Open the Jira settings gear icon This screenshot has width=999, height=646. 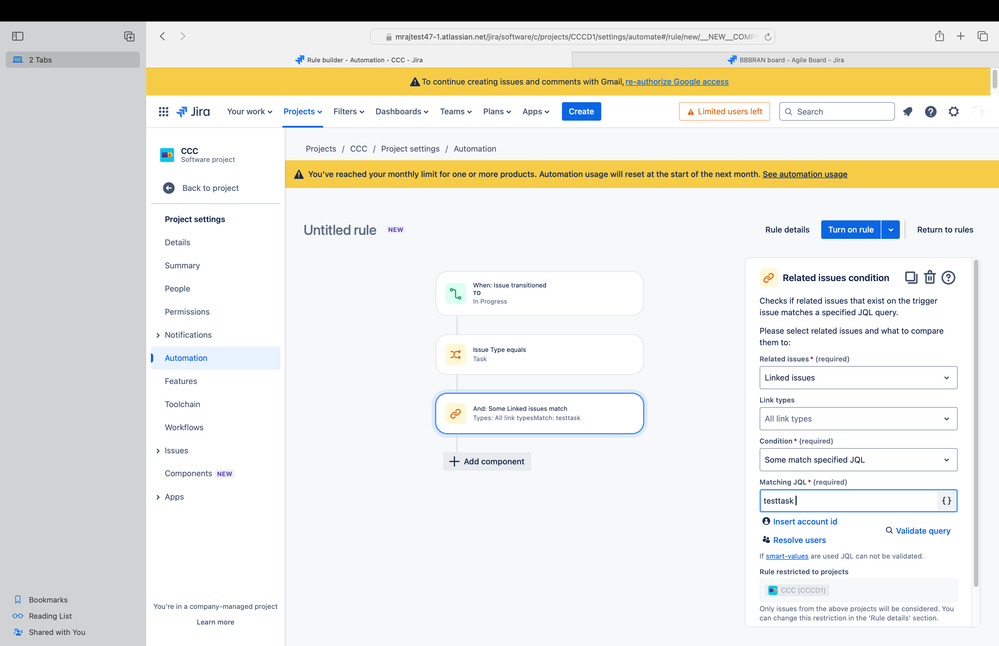tap(953, 111)
